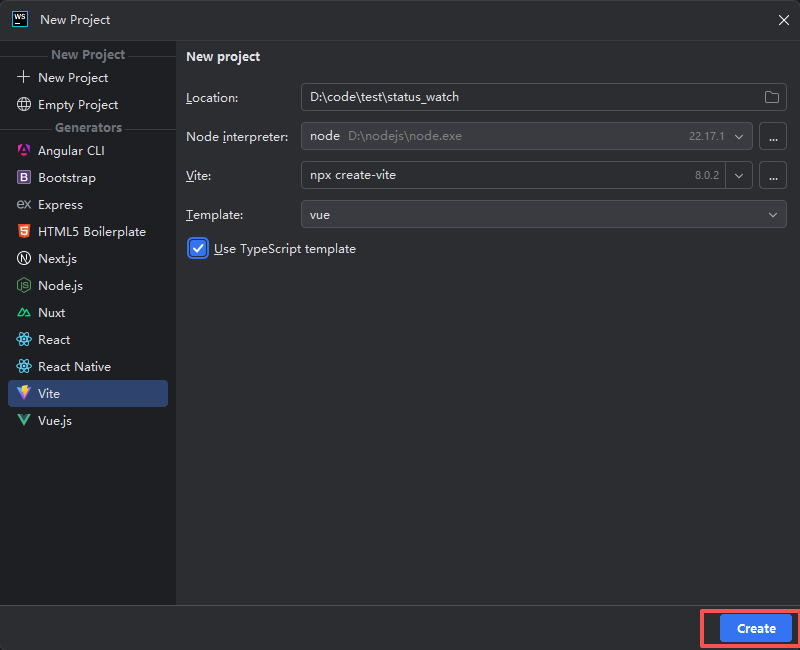Choose the Express generator

88,205
